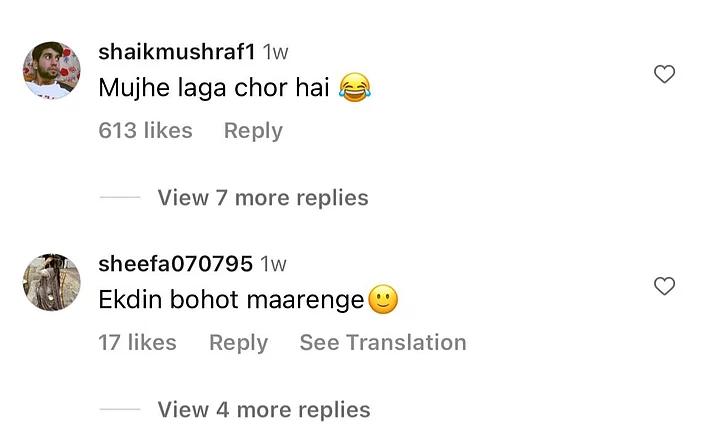720x448 pixels.
Task: Open shaikmushraf1's profile picture
Action: point(51,70)
